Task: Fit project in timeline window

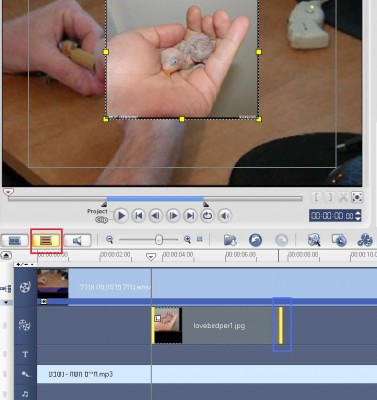Action: (x=200, y=239)
